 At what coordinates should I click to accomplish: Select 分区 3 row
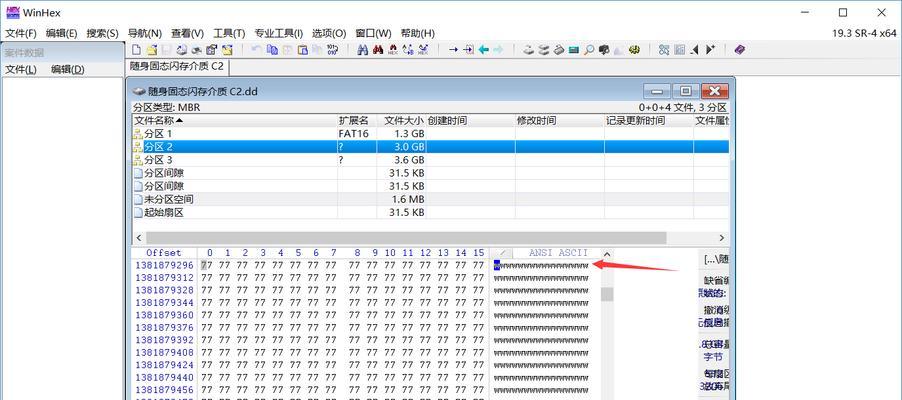(430, 160)
